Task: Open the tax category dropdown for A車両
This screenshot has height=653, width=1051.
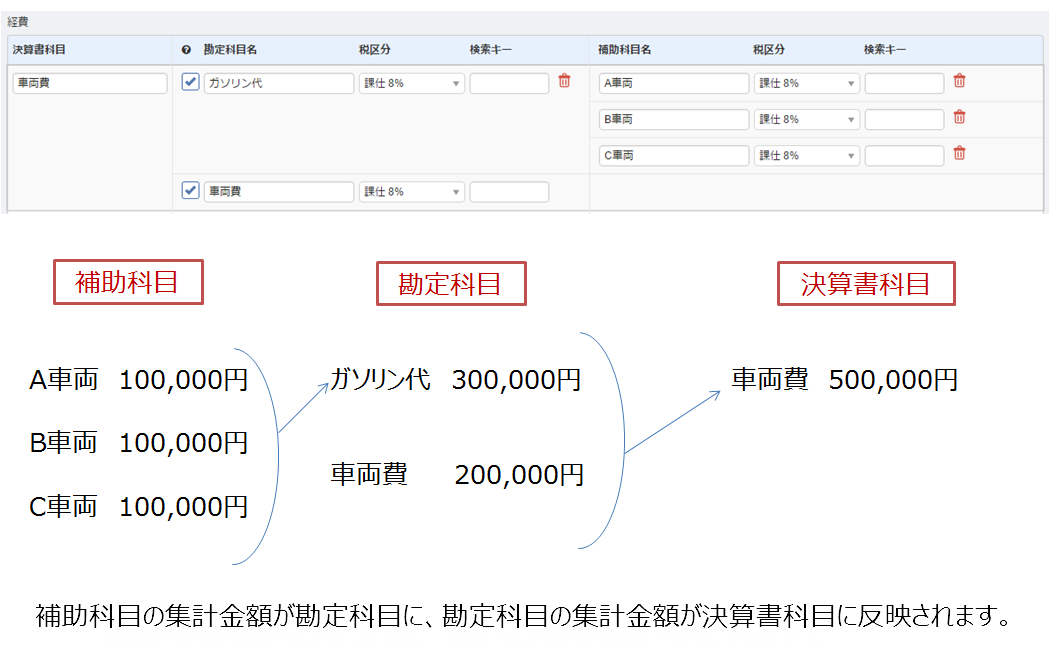Action: pos(806,84)
